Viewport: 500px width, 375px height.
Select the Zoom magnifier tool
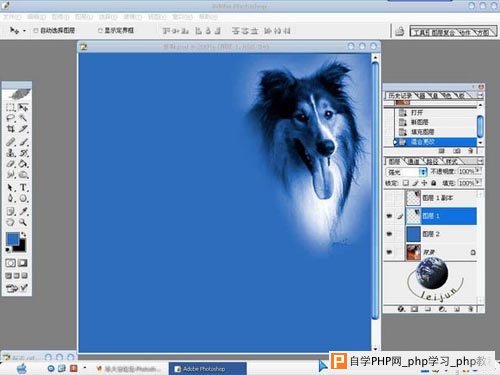[23, 222]
